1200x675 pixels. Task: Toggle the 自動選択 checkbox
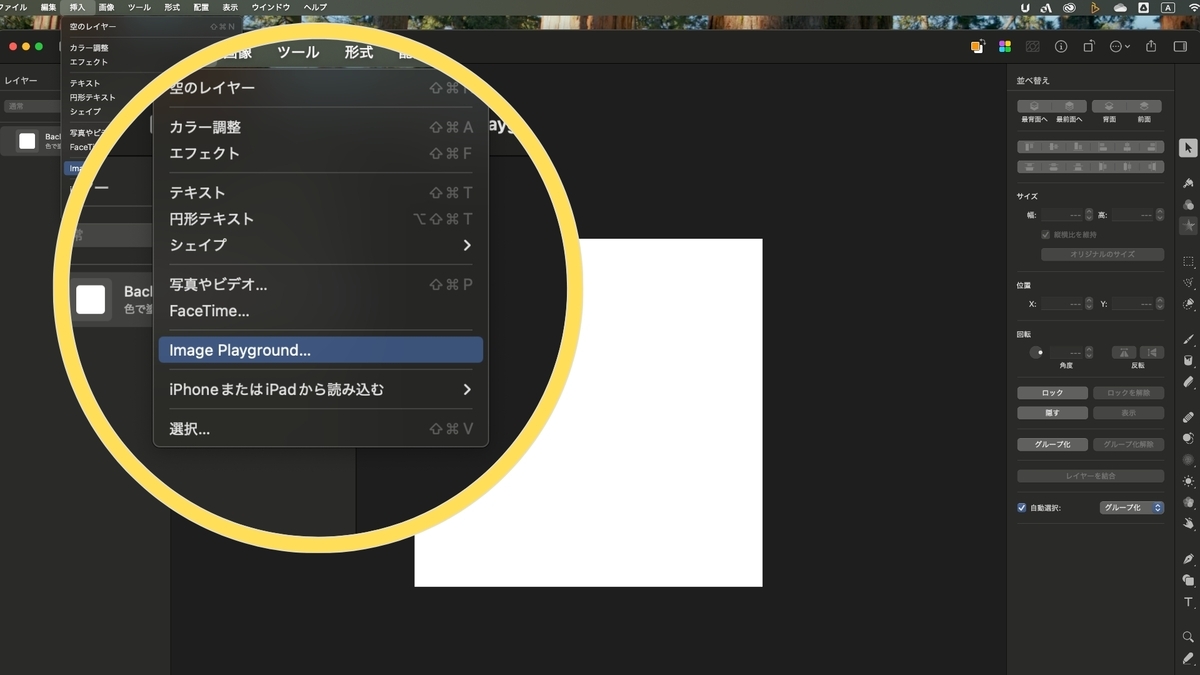point(1022,508)
